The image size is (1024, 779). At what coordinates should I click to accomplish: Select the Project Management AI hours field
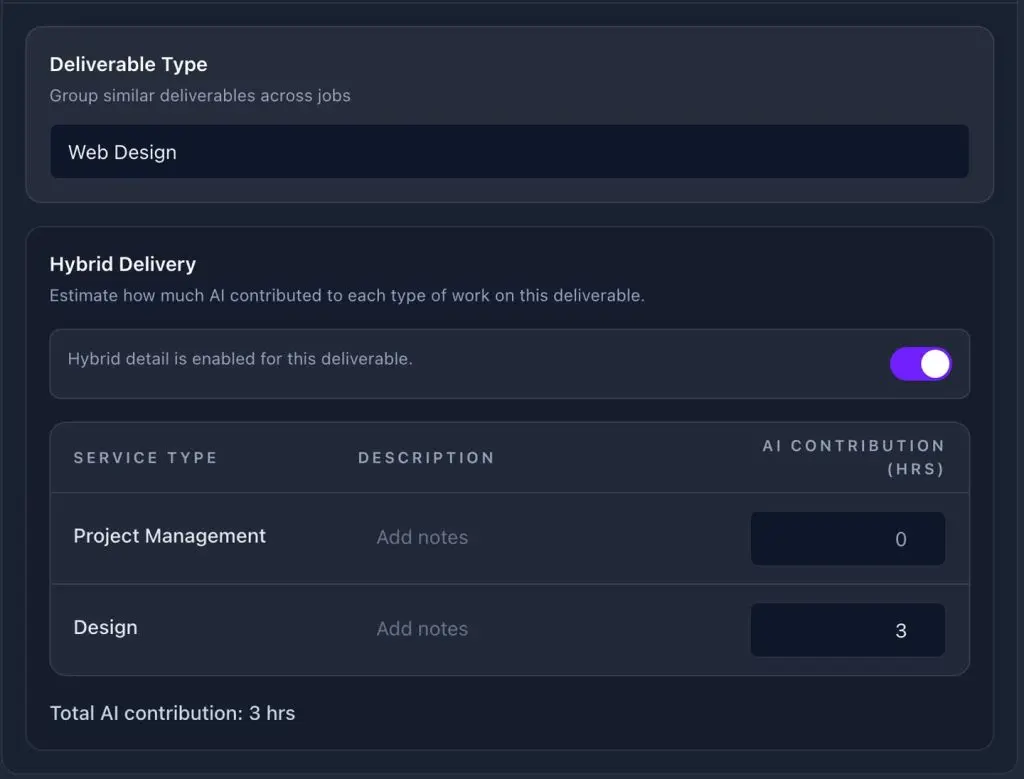[x=847, y=539]
